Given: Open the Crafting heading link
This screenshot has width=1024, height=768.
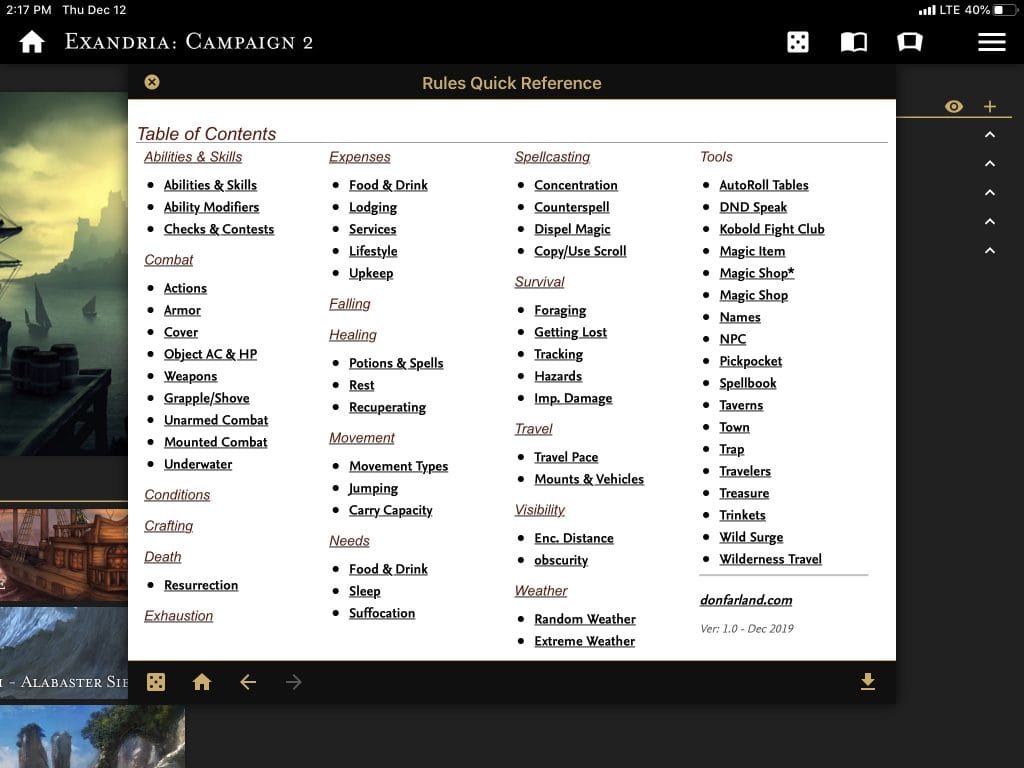Looking at the screenshot, I should 168,526.
